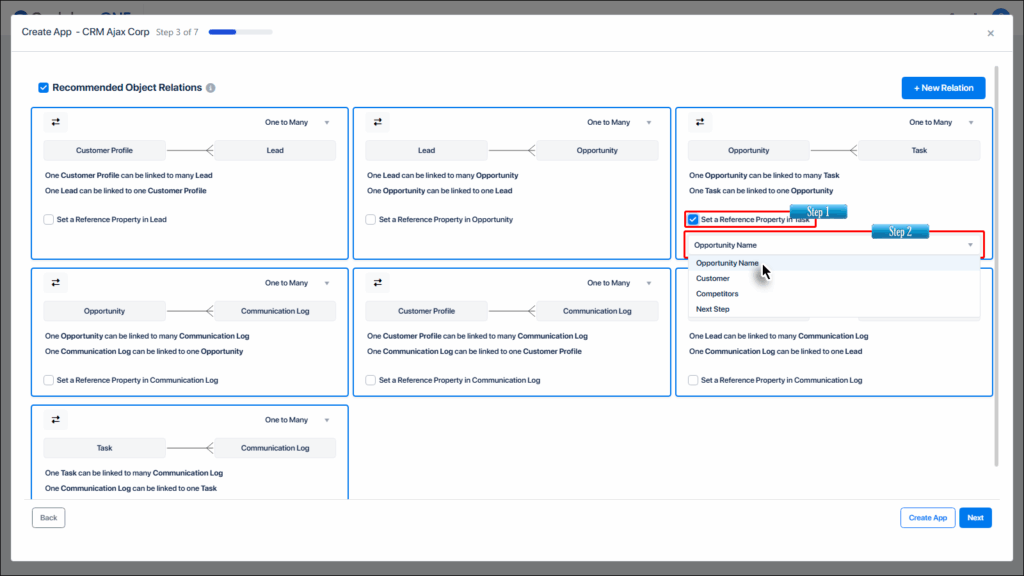Select Competitors option in dropdown list
1024x576 pixels.
point(834,294)
